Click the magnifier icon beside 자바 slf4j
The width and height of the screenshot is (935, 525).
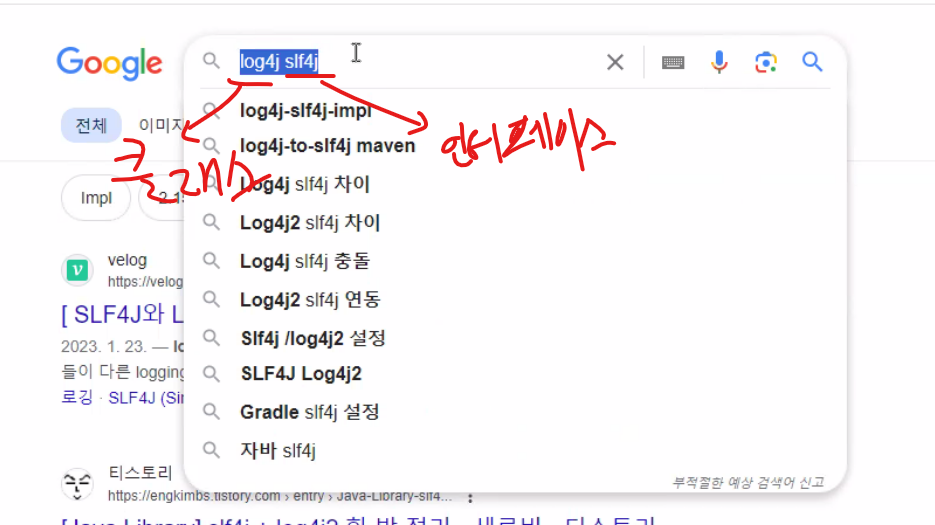pyautogui.click(x=211, y=449)
